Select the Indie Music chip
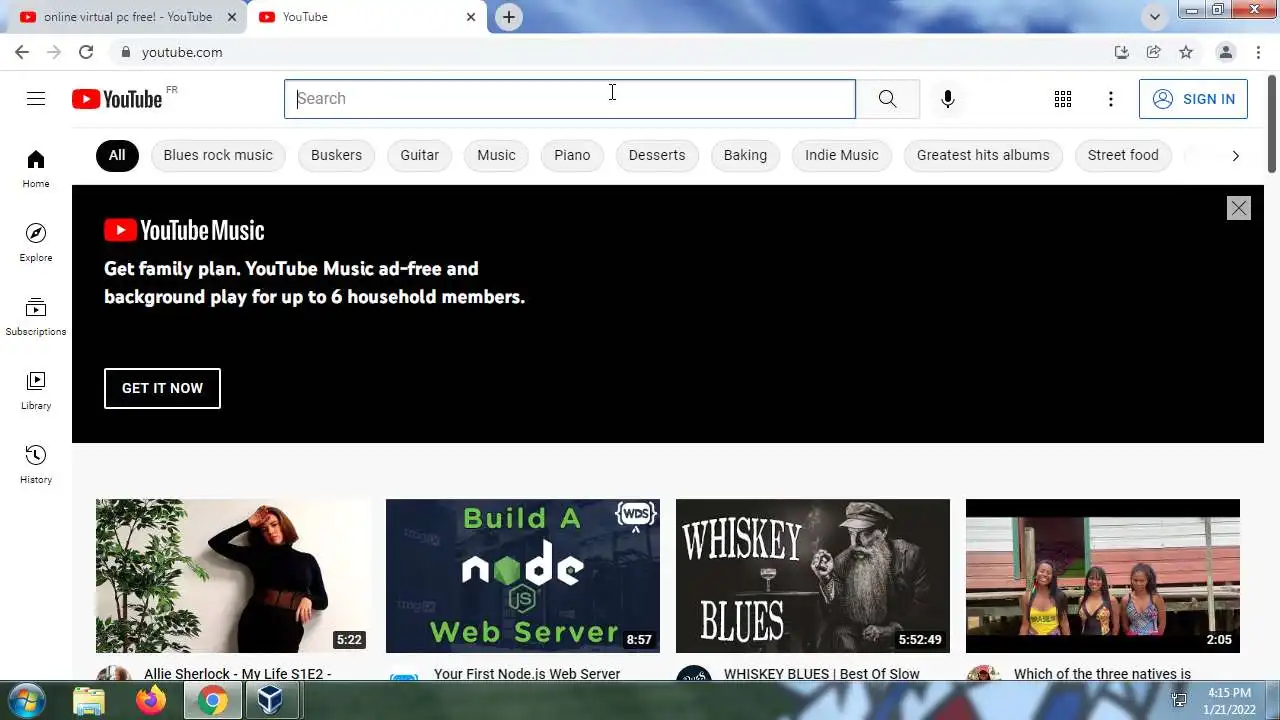This screenshot has height=720, width=1280. tap(842, 155)
